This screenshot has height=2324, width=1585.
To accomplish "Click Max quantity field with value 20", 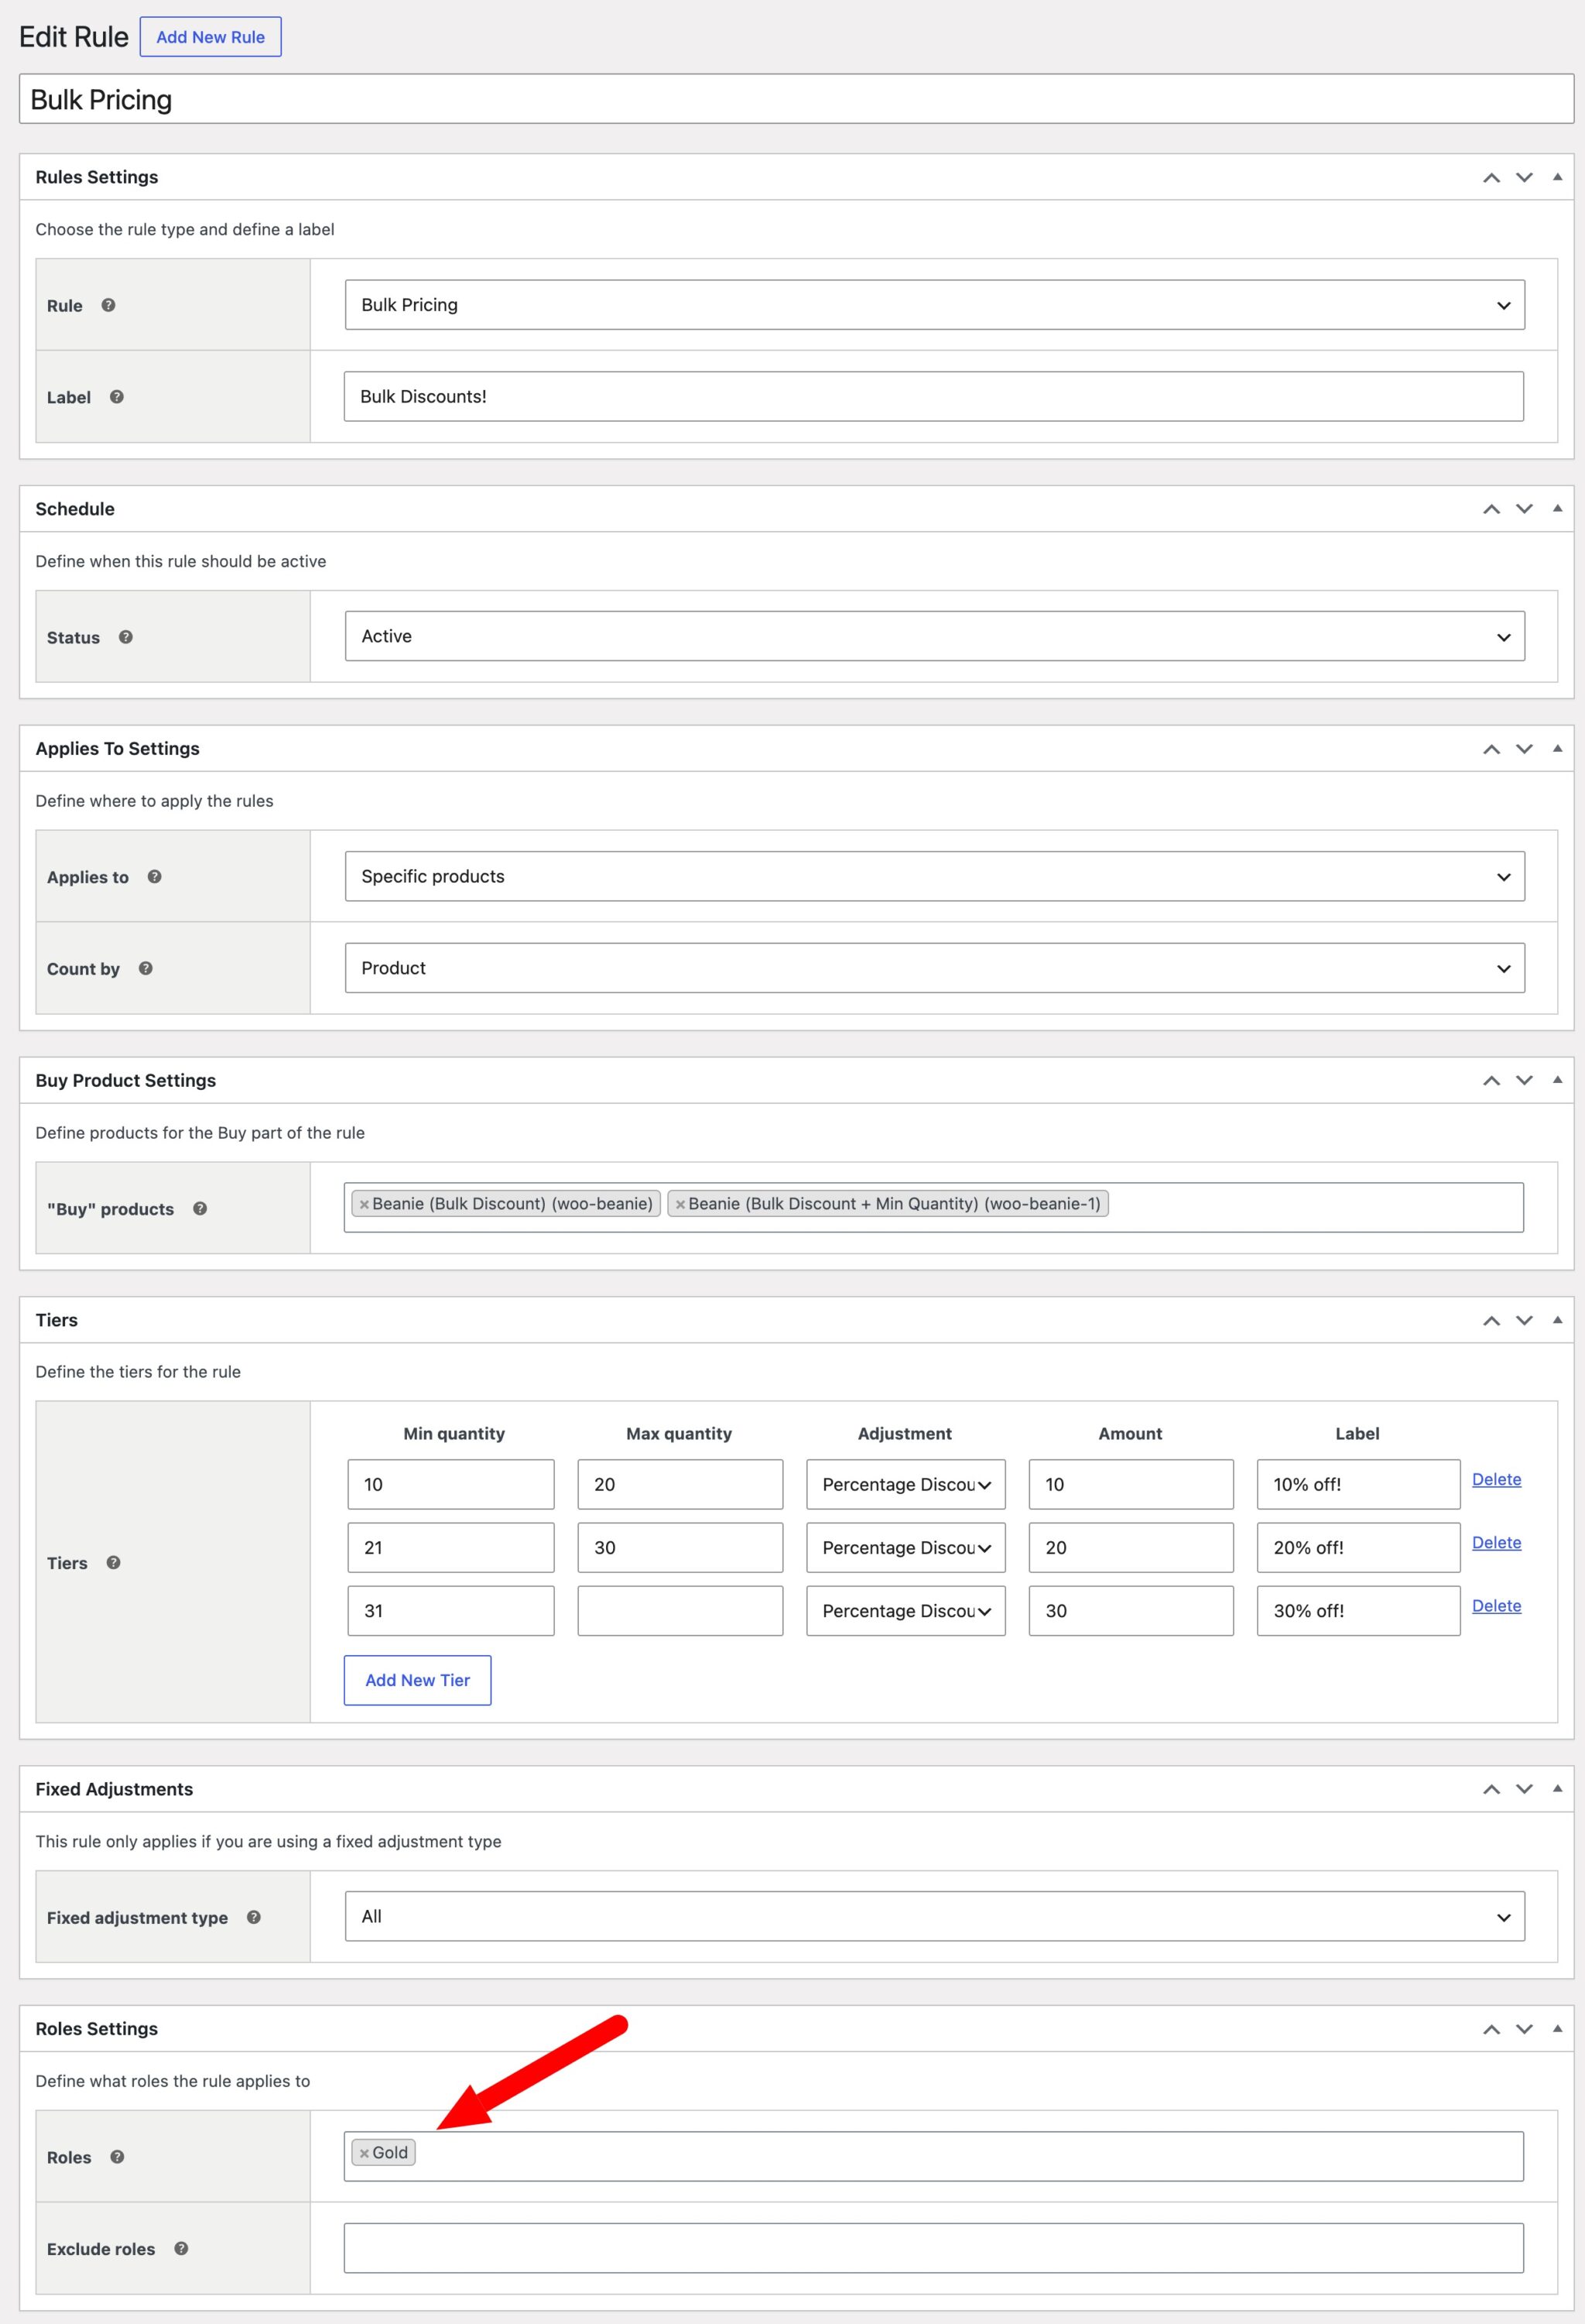I will click(680, 1484).
